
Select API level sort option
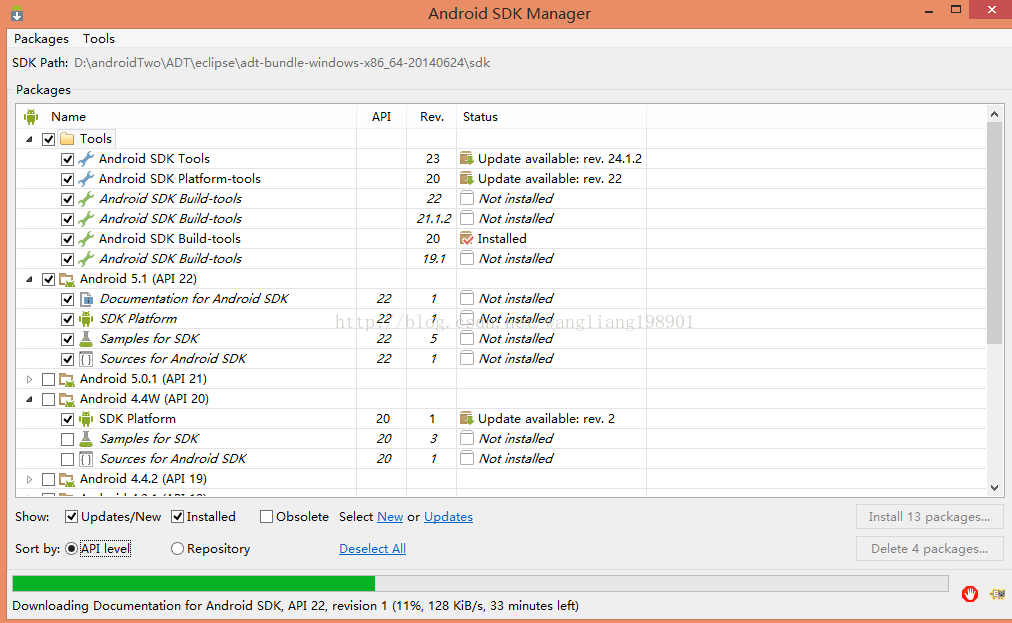coord(72,549)
